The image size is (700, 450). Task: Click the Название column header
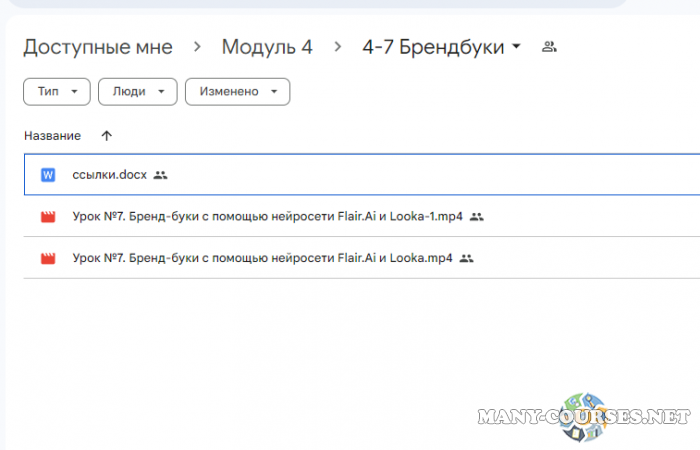(52, 135)
